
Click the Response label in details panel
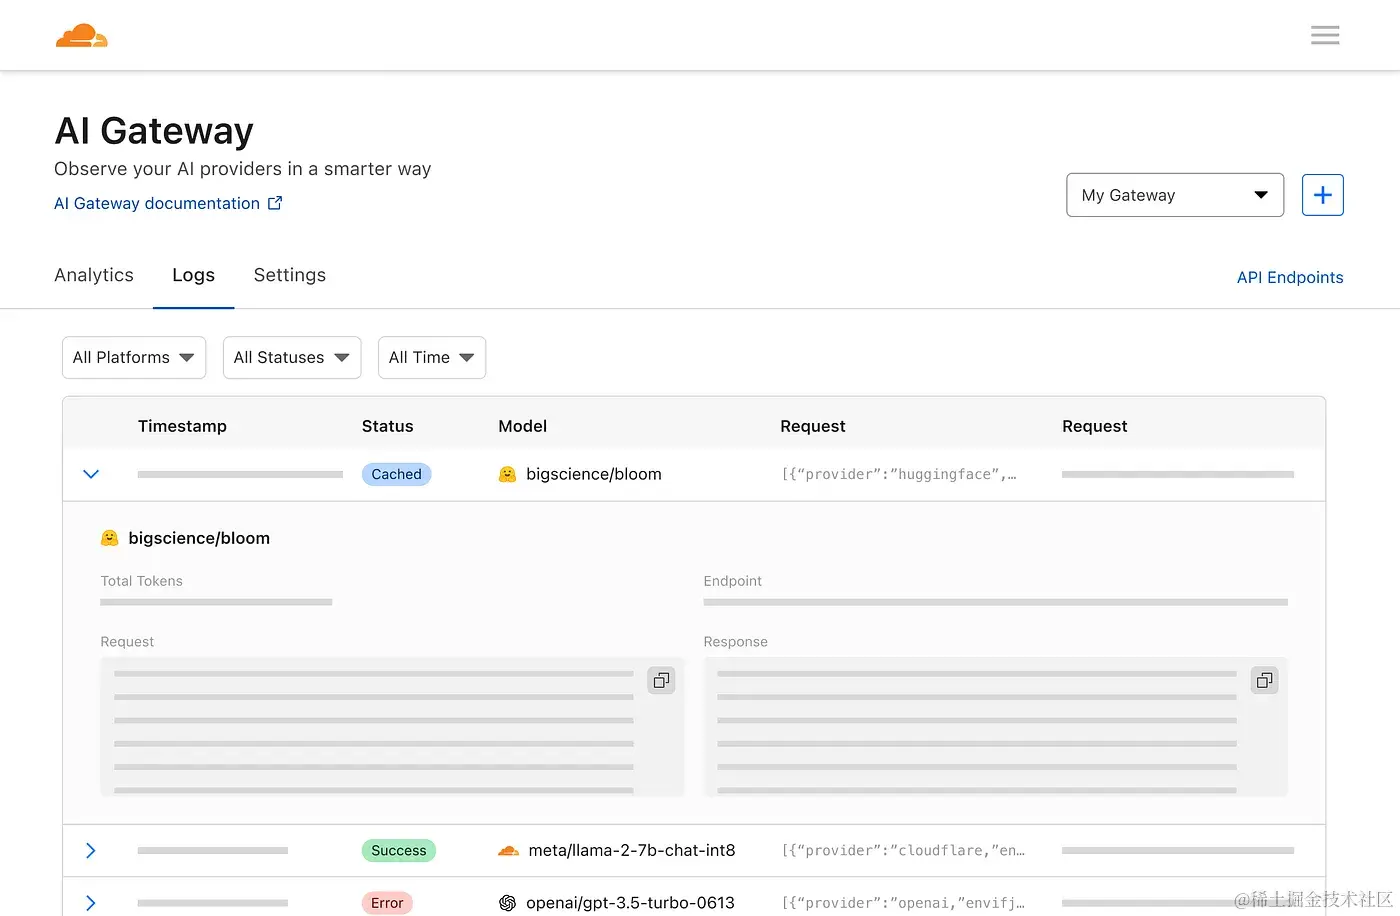coord(735,642)
